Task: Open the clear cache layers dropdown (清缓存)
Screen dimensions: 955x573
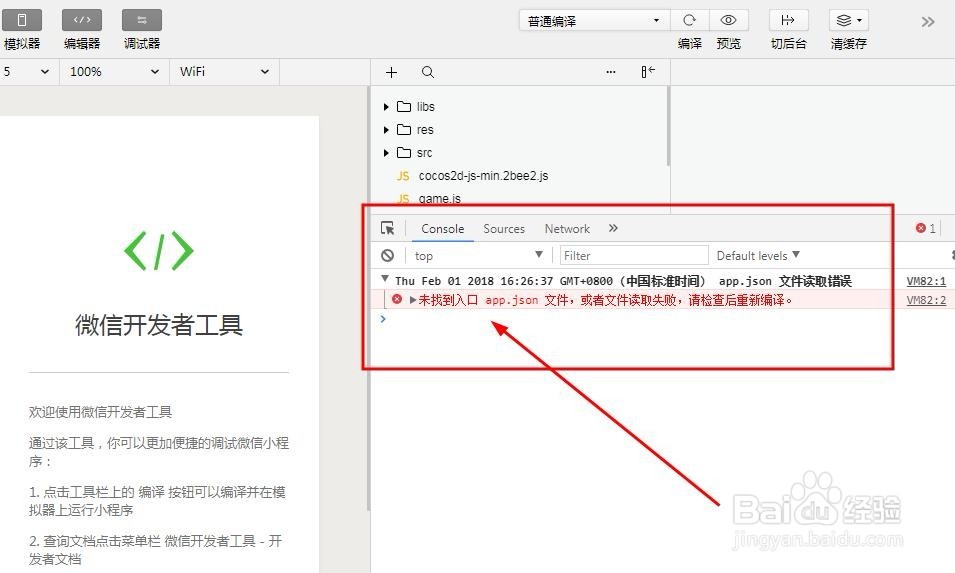Action: tap(848, 20)
